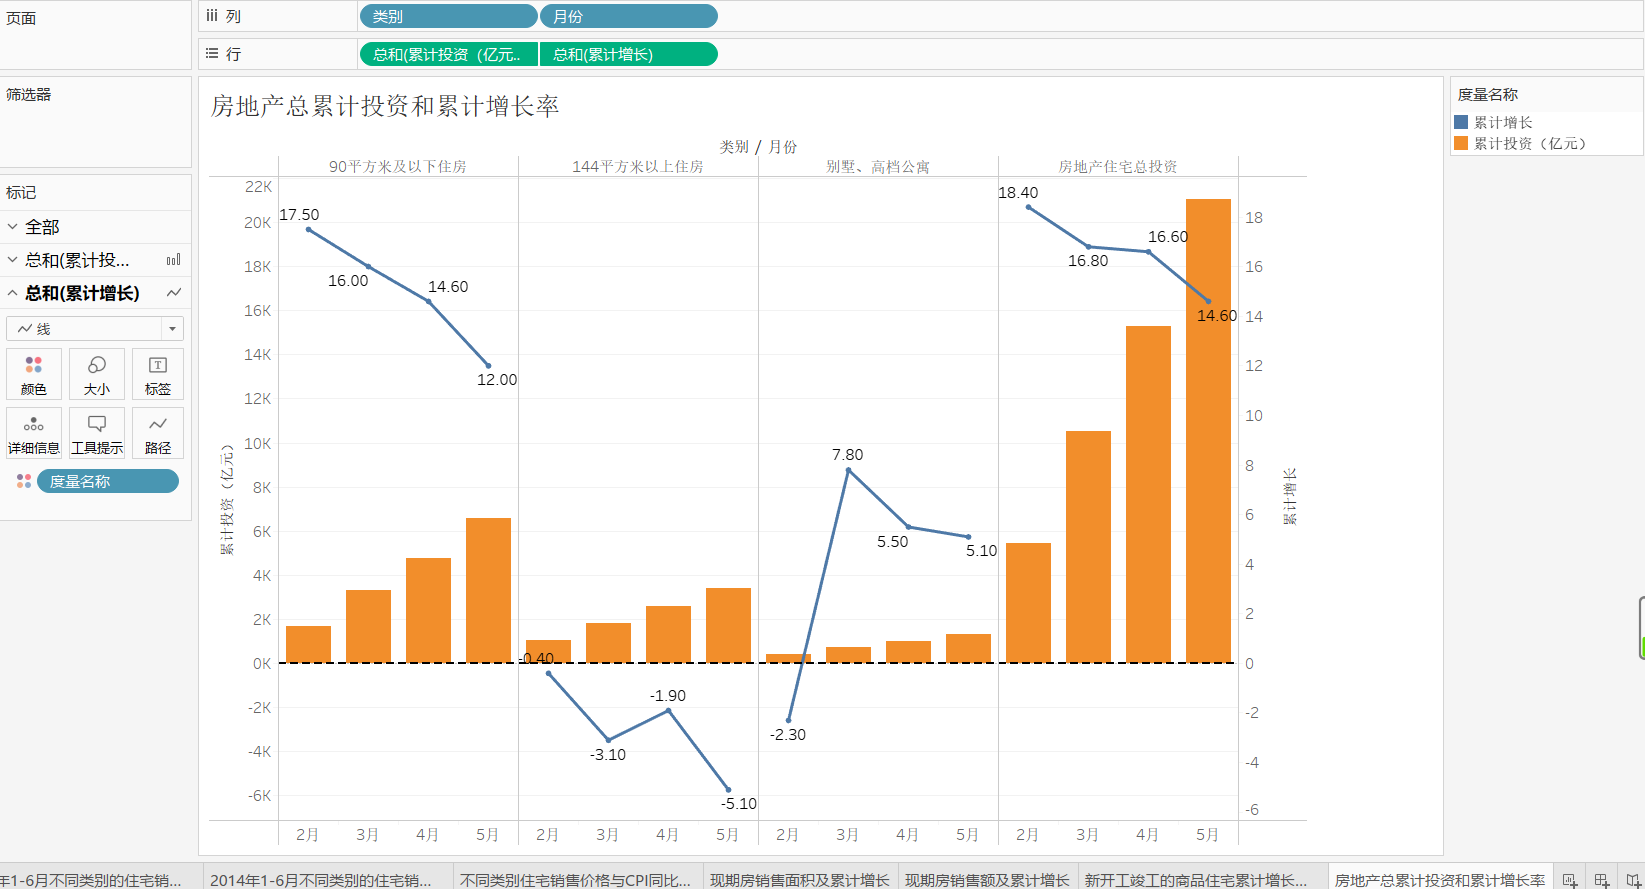Image resolution: width=1645 pixels, height=889 pixels.
Task: Click the bar chart icon beside 总和(累计投...
Action: [x=174, y=260]
